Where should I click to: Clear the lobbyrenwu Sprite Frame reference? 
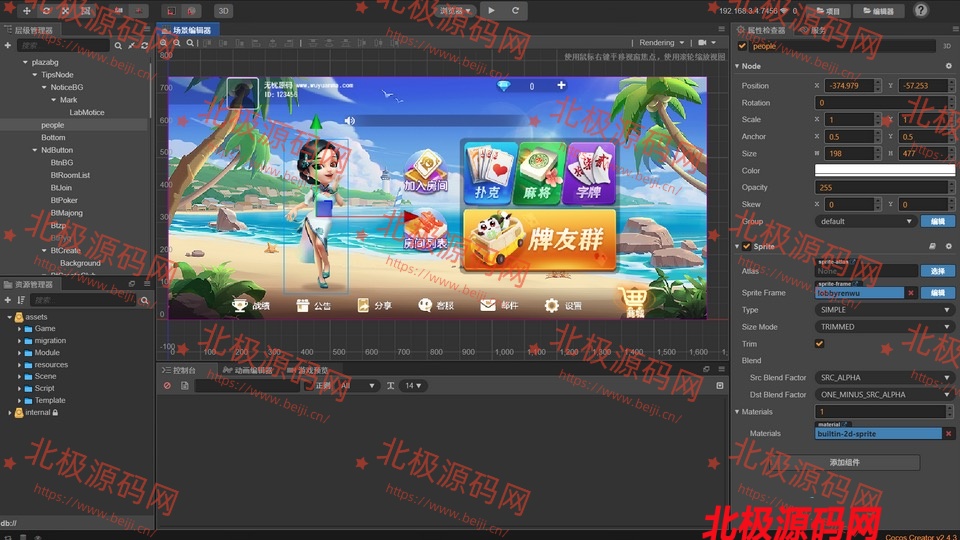[911, 293]
